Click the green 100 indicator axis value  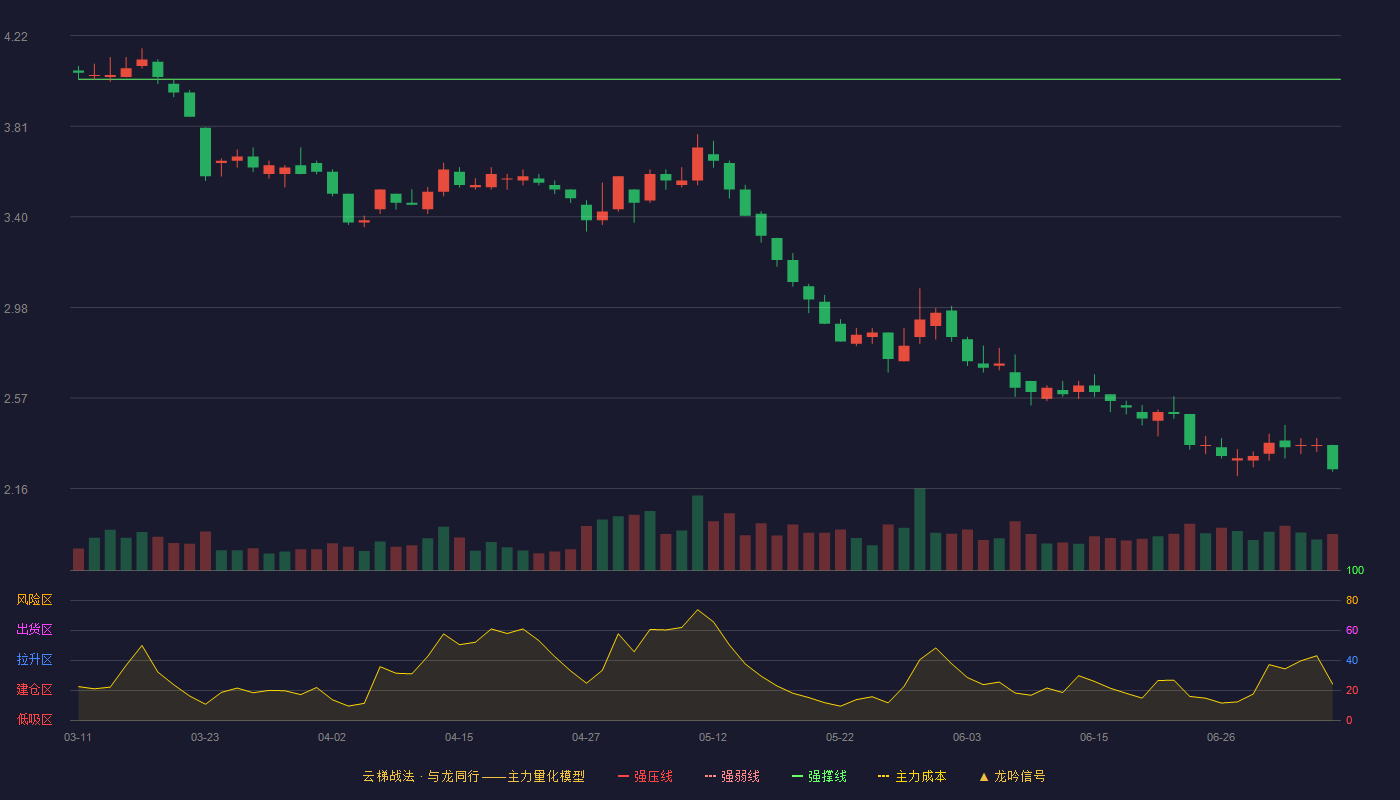pyautogui.click(x=1355, y=571)
